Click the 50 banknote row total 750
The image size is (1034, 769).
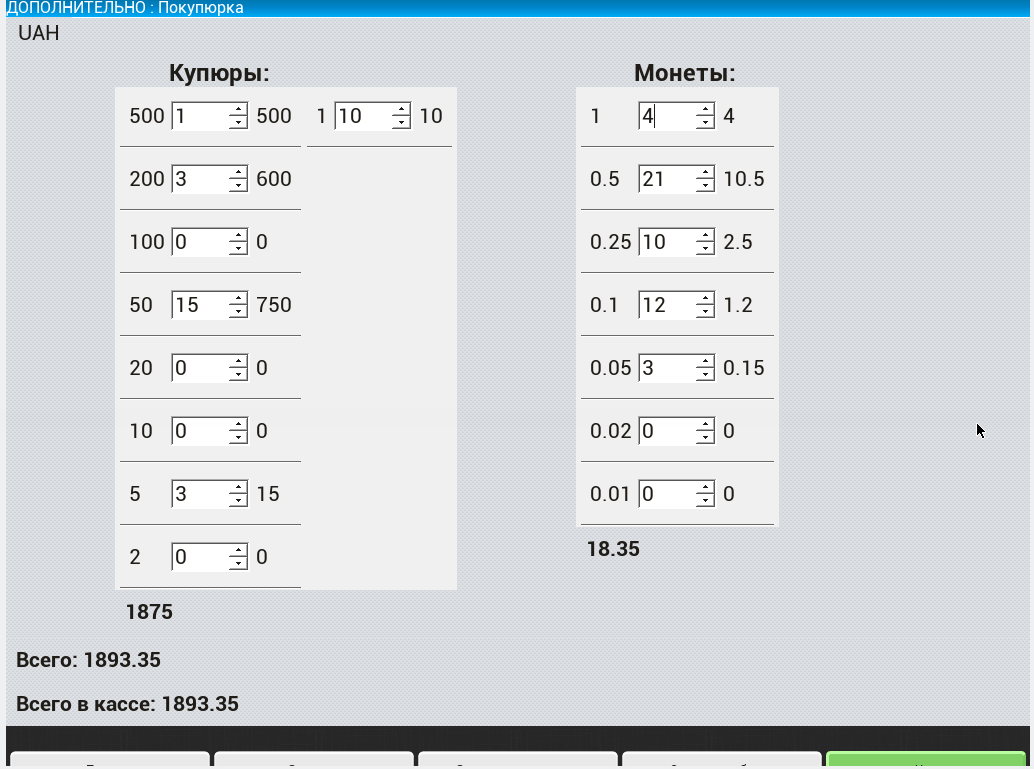point(274,305)
